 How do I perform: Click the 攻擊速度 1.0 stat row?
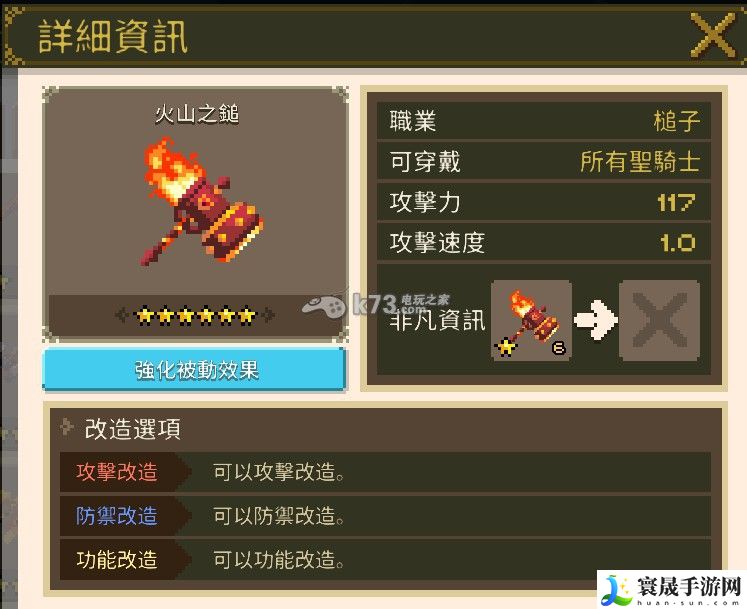pyautogui.click(x=544, y=242)
